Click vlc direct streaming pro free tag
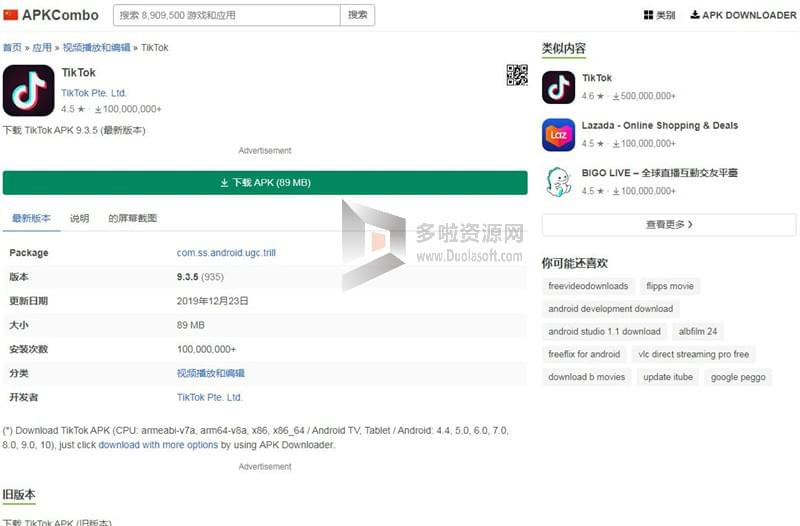800x526 pixels. [x=694, y=354]
